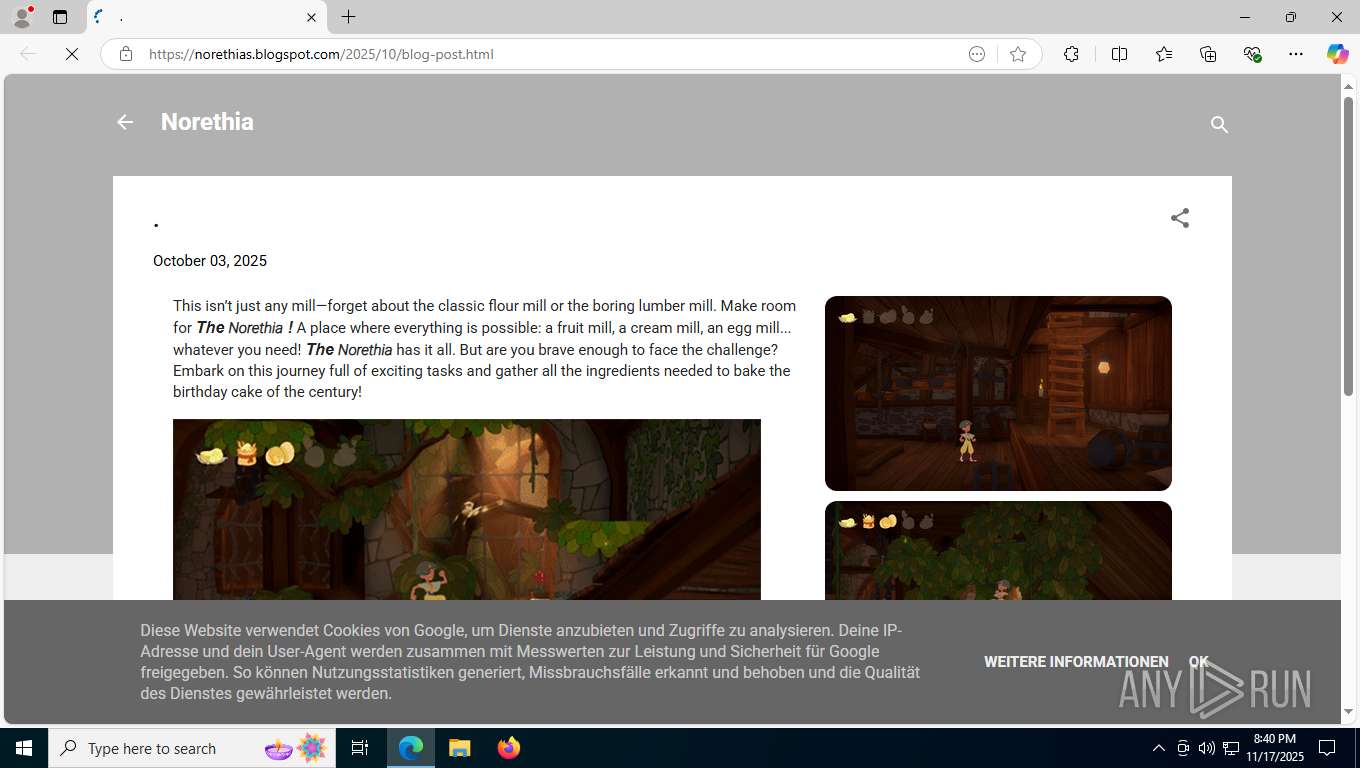The height and width of the screenshot is (768, 1360).
Task: Open the feedback smiley icon in the address bar
Action: click(x=977, y=54)
